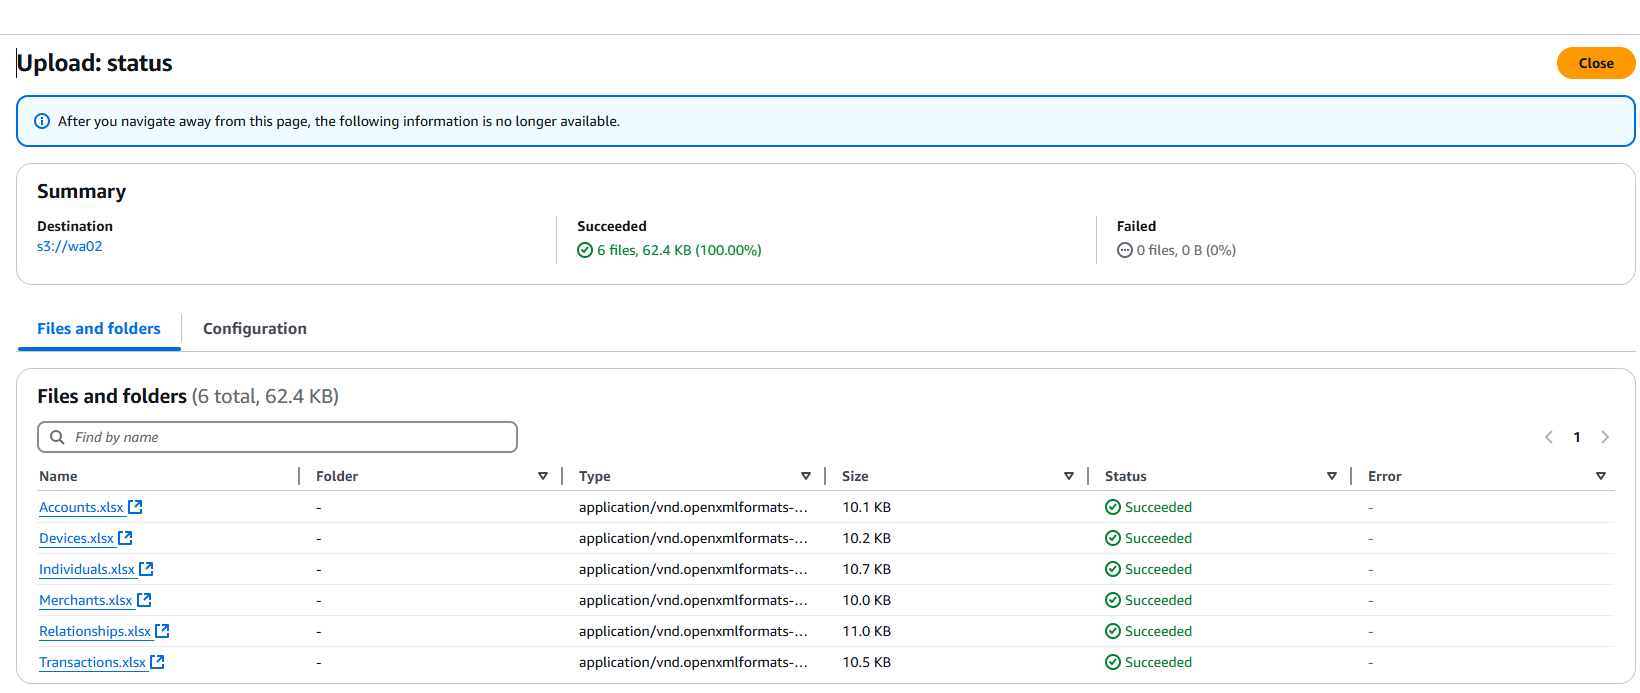Sort by Type column arrow
This screenshot has height=693, width=1640.
coord(806,476)
